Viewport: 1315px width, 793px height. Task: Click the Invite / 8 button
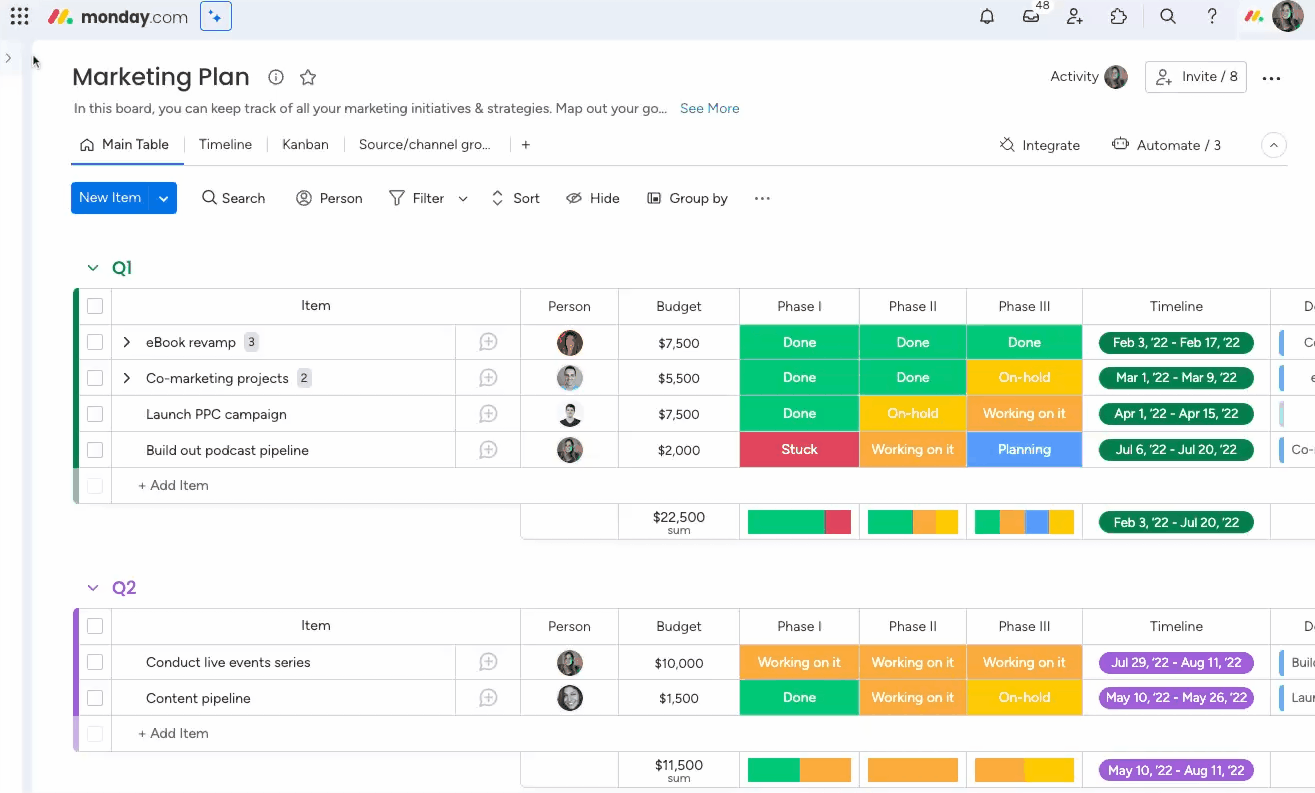(x=1195, y=77)
